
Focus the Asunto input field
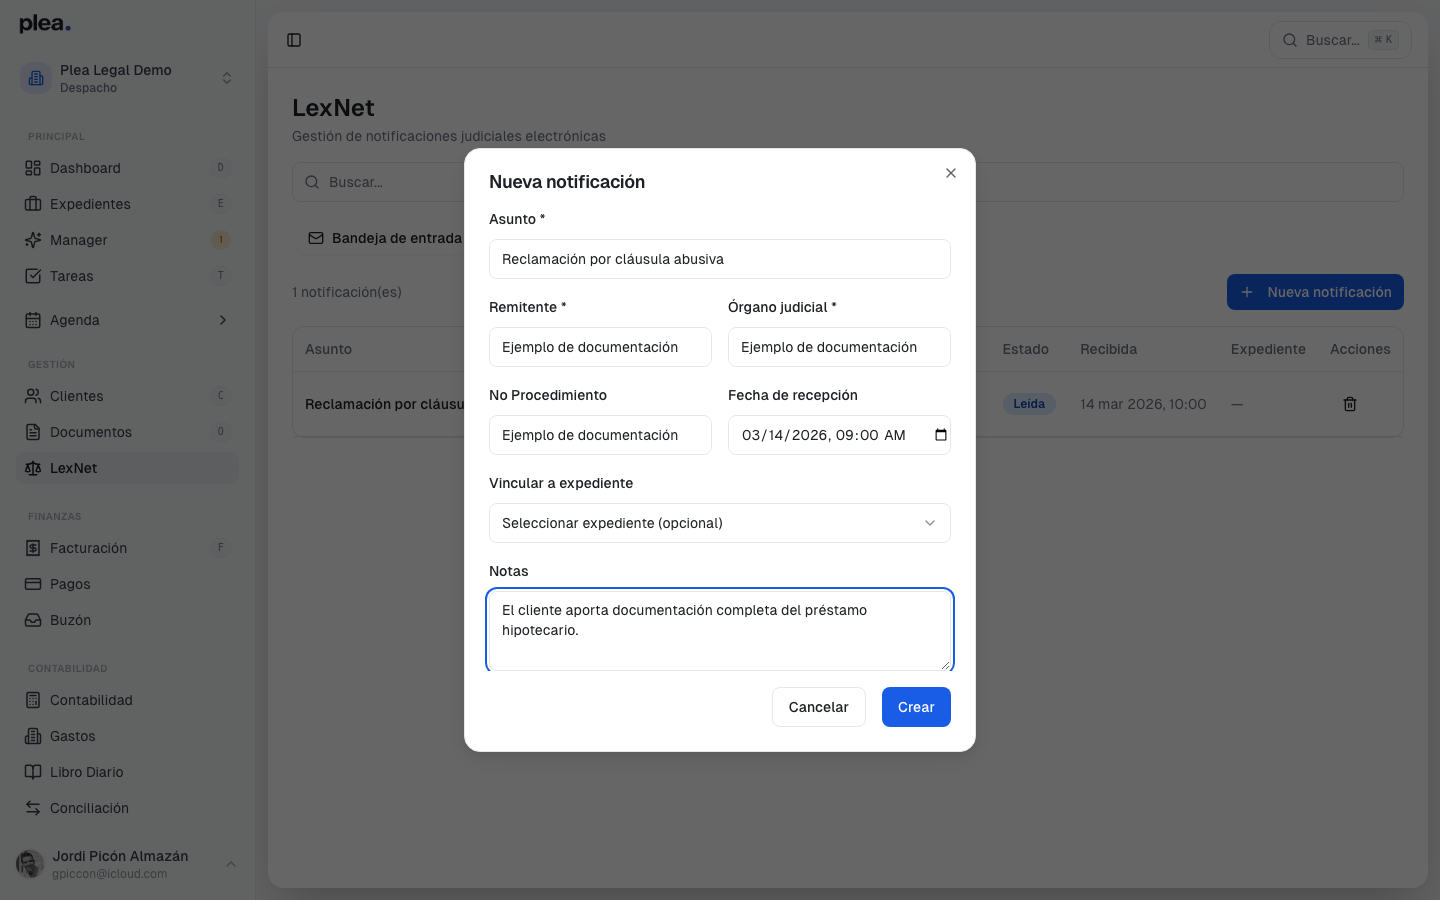(x=720, y=259)
